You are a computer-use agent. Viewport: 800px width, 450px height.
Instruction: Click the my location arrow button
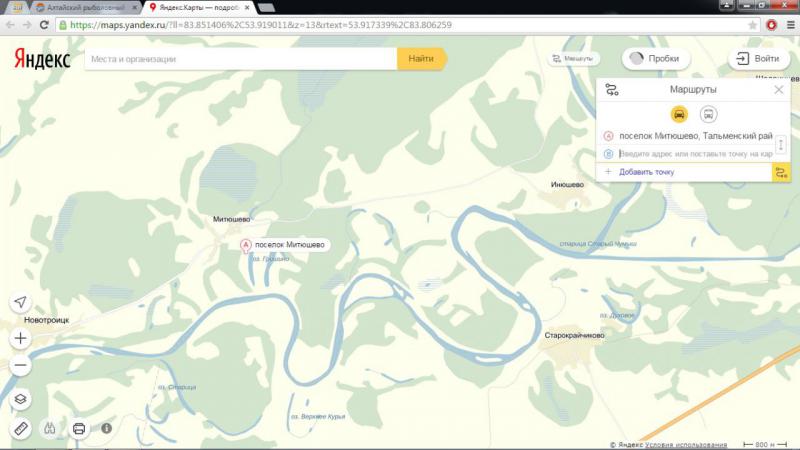coord(21,303)
